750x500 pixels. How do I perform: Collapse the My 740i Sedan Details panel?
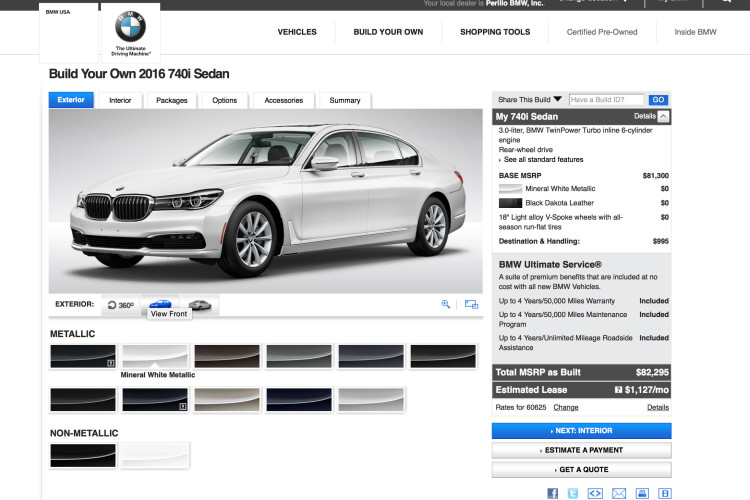[663, 116]
